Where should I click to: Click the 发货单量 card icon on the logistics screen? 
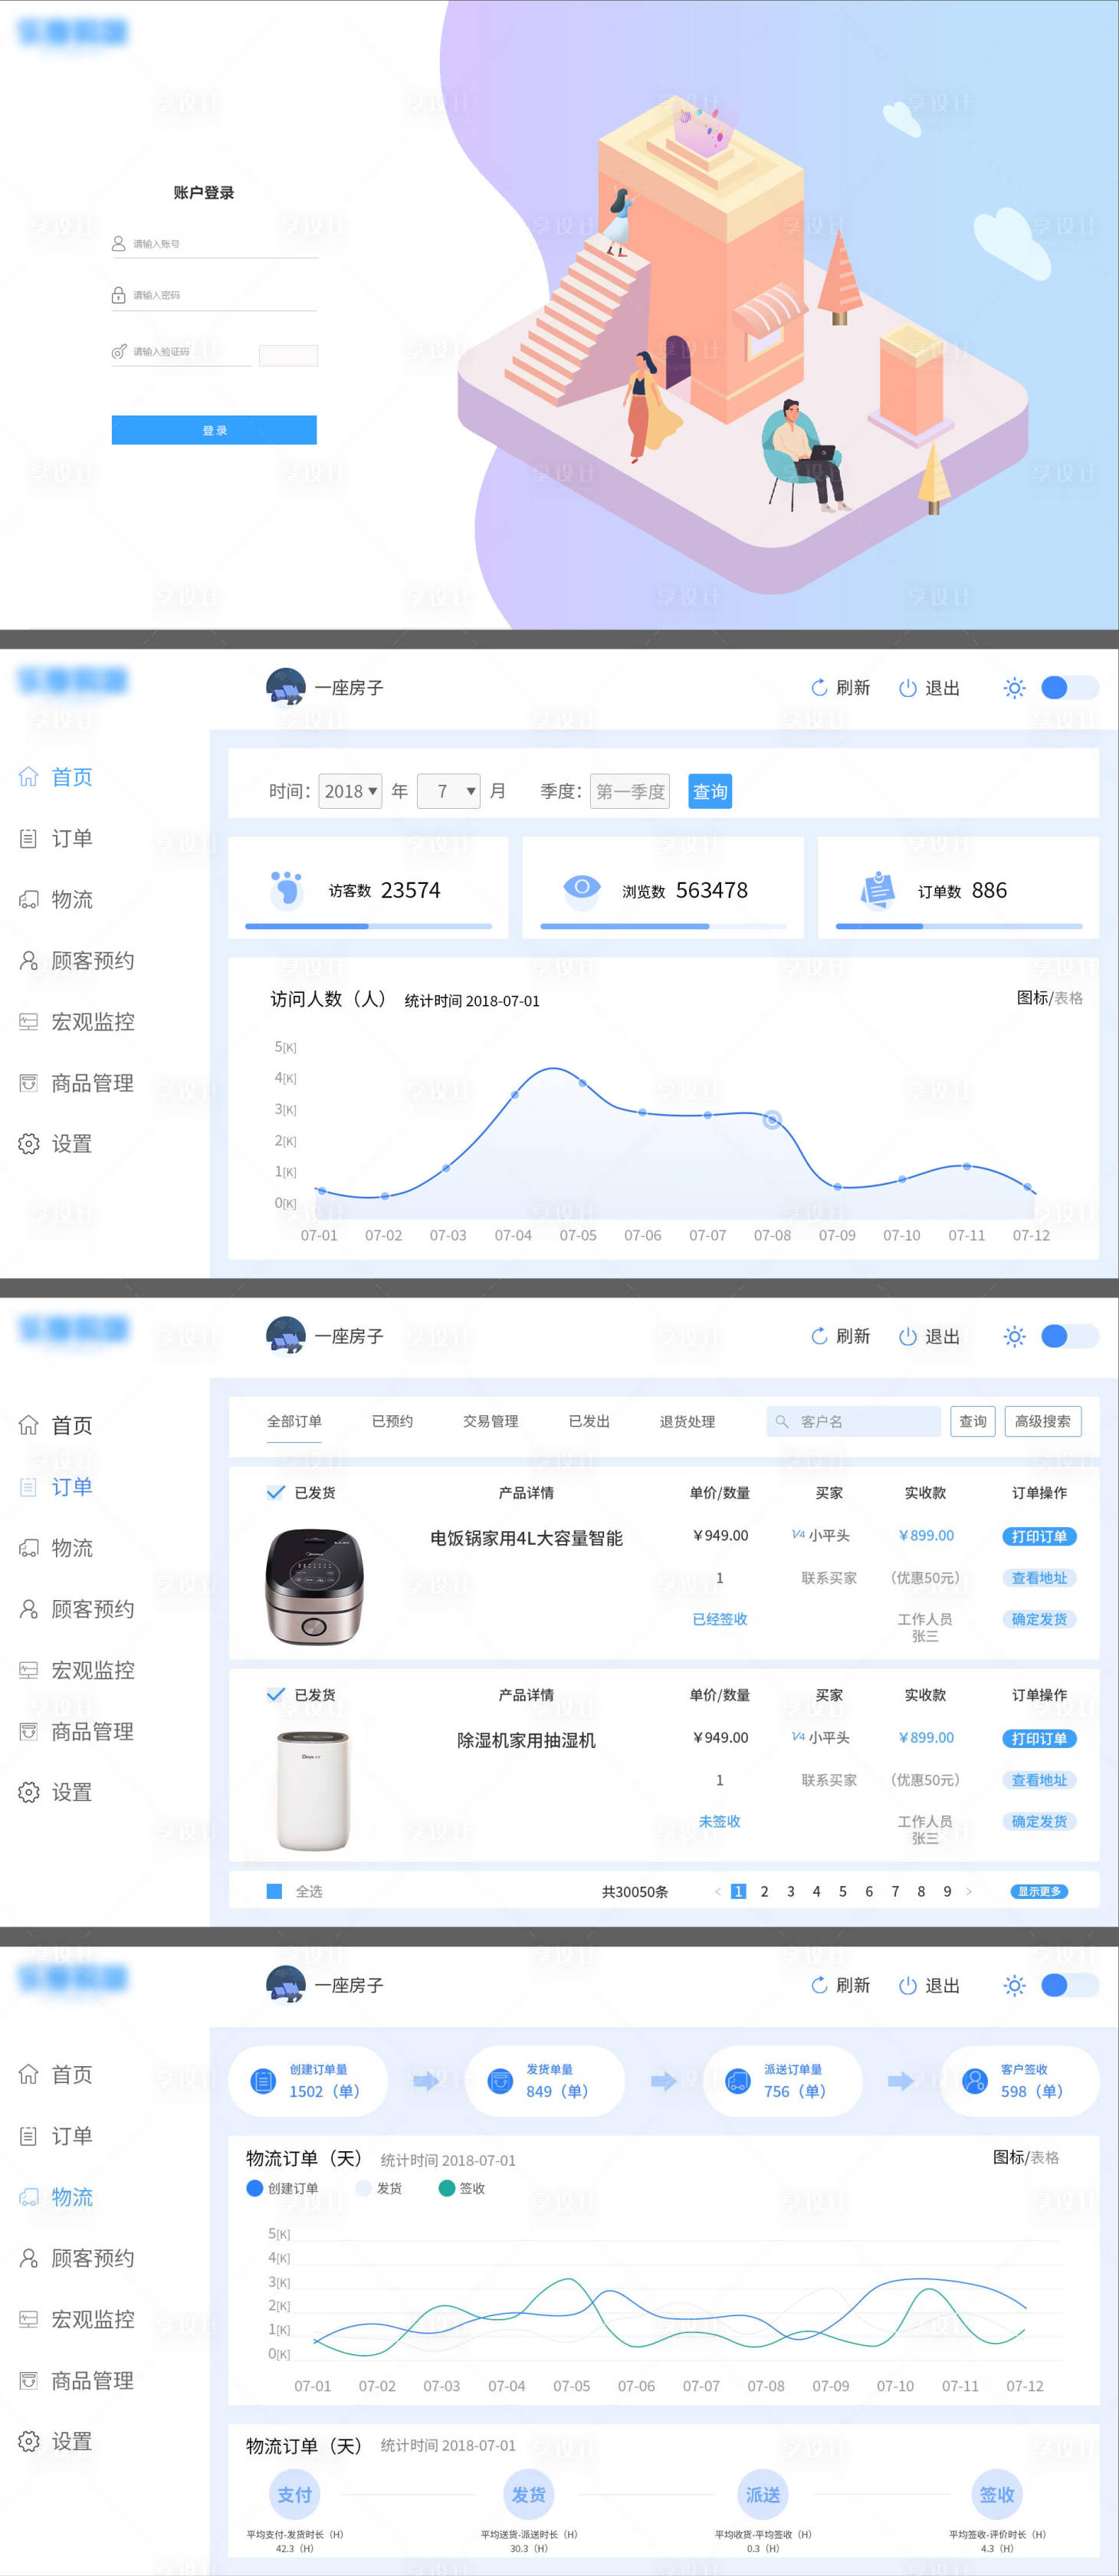[x=500, y=2081]
